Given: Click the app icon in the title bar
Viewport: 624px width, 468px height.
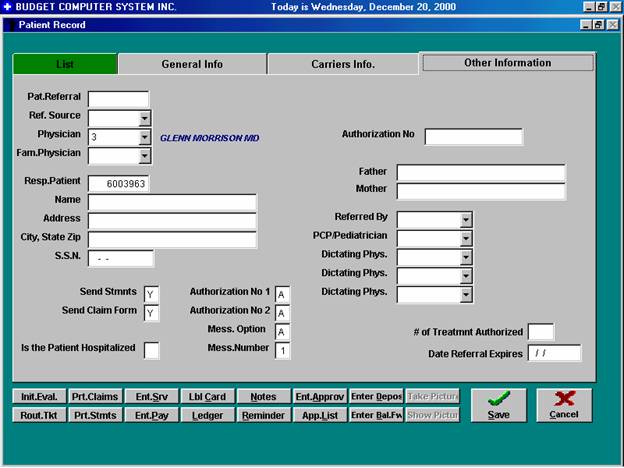Looking at the screenshot, I should click(x=7, y=7).
